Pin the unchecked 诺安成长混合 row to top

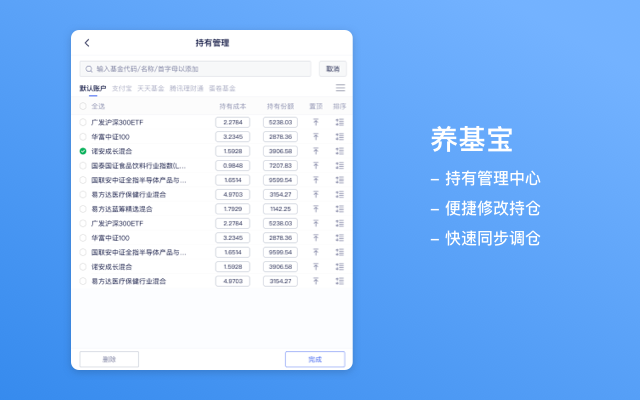coord(316,267)
